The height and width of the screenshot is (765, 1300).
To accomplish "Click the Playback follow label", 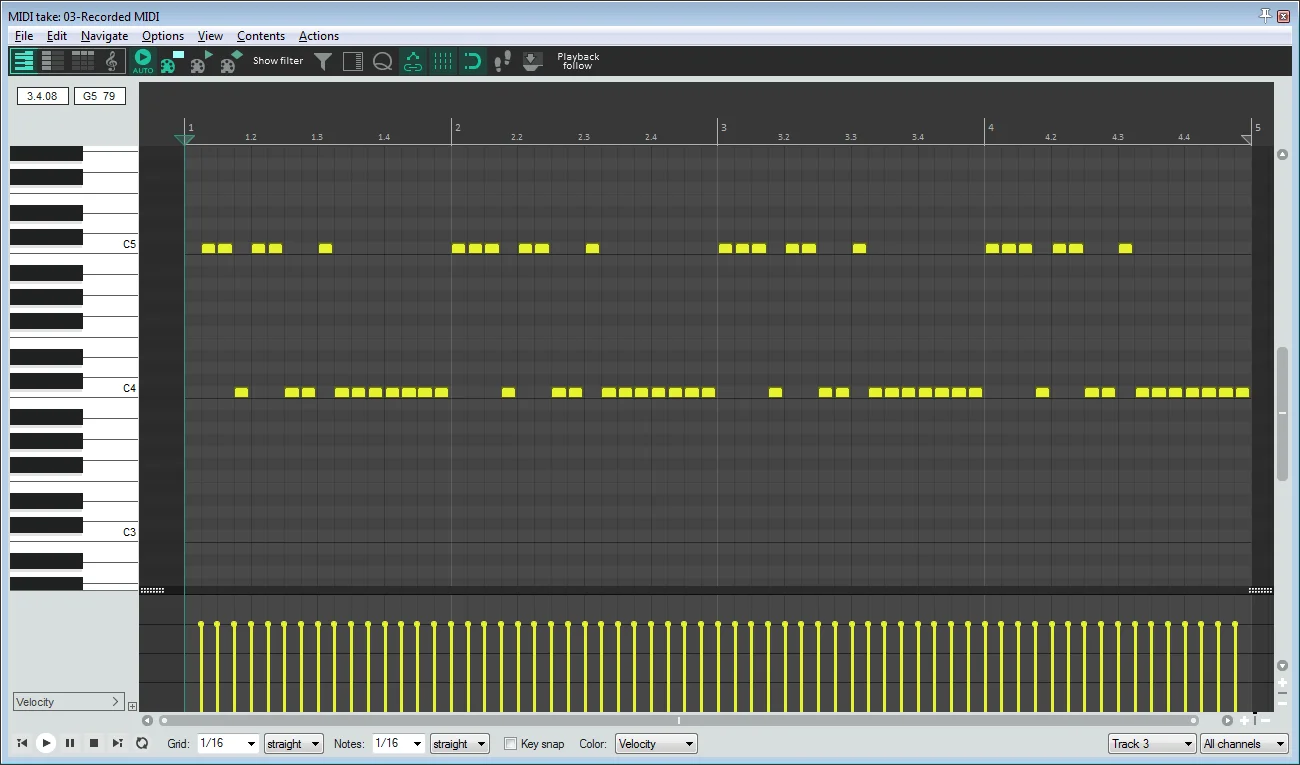I will click(x=578, y=61).
